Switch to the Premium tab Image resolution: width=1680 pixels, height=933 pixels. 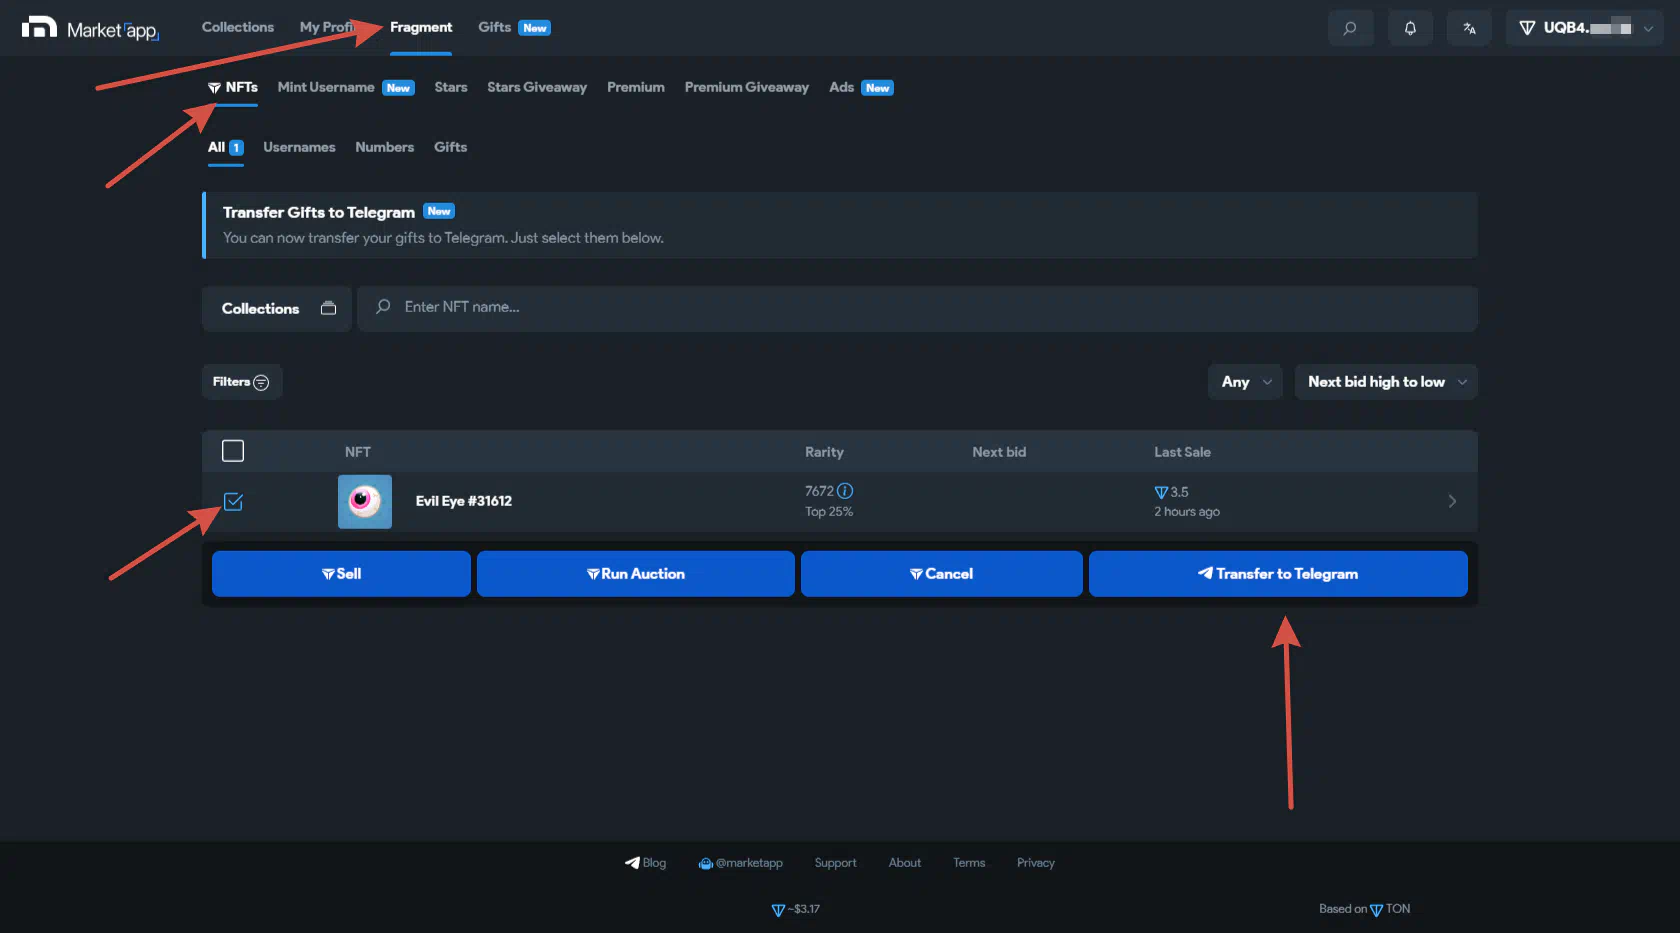click(636, 87)
